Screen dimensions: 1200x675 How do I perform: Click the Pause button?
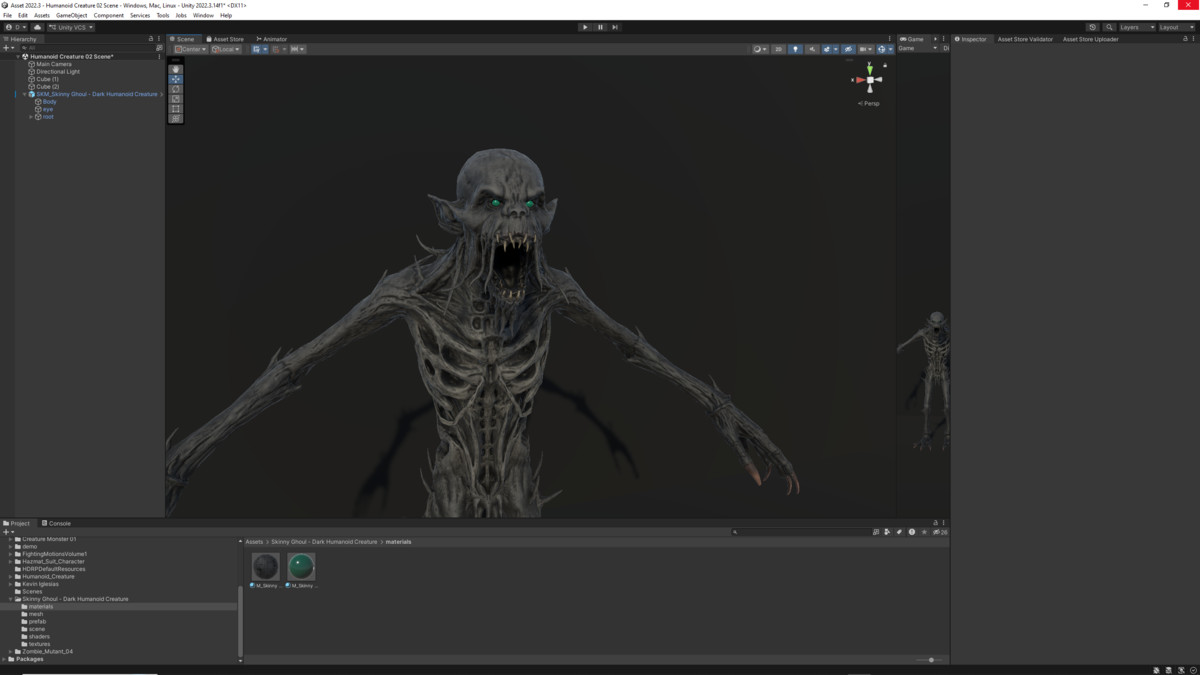pyautogui.click(x=600, y=27)
